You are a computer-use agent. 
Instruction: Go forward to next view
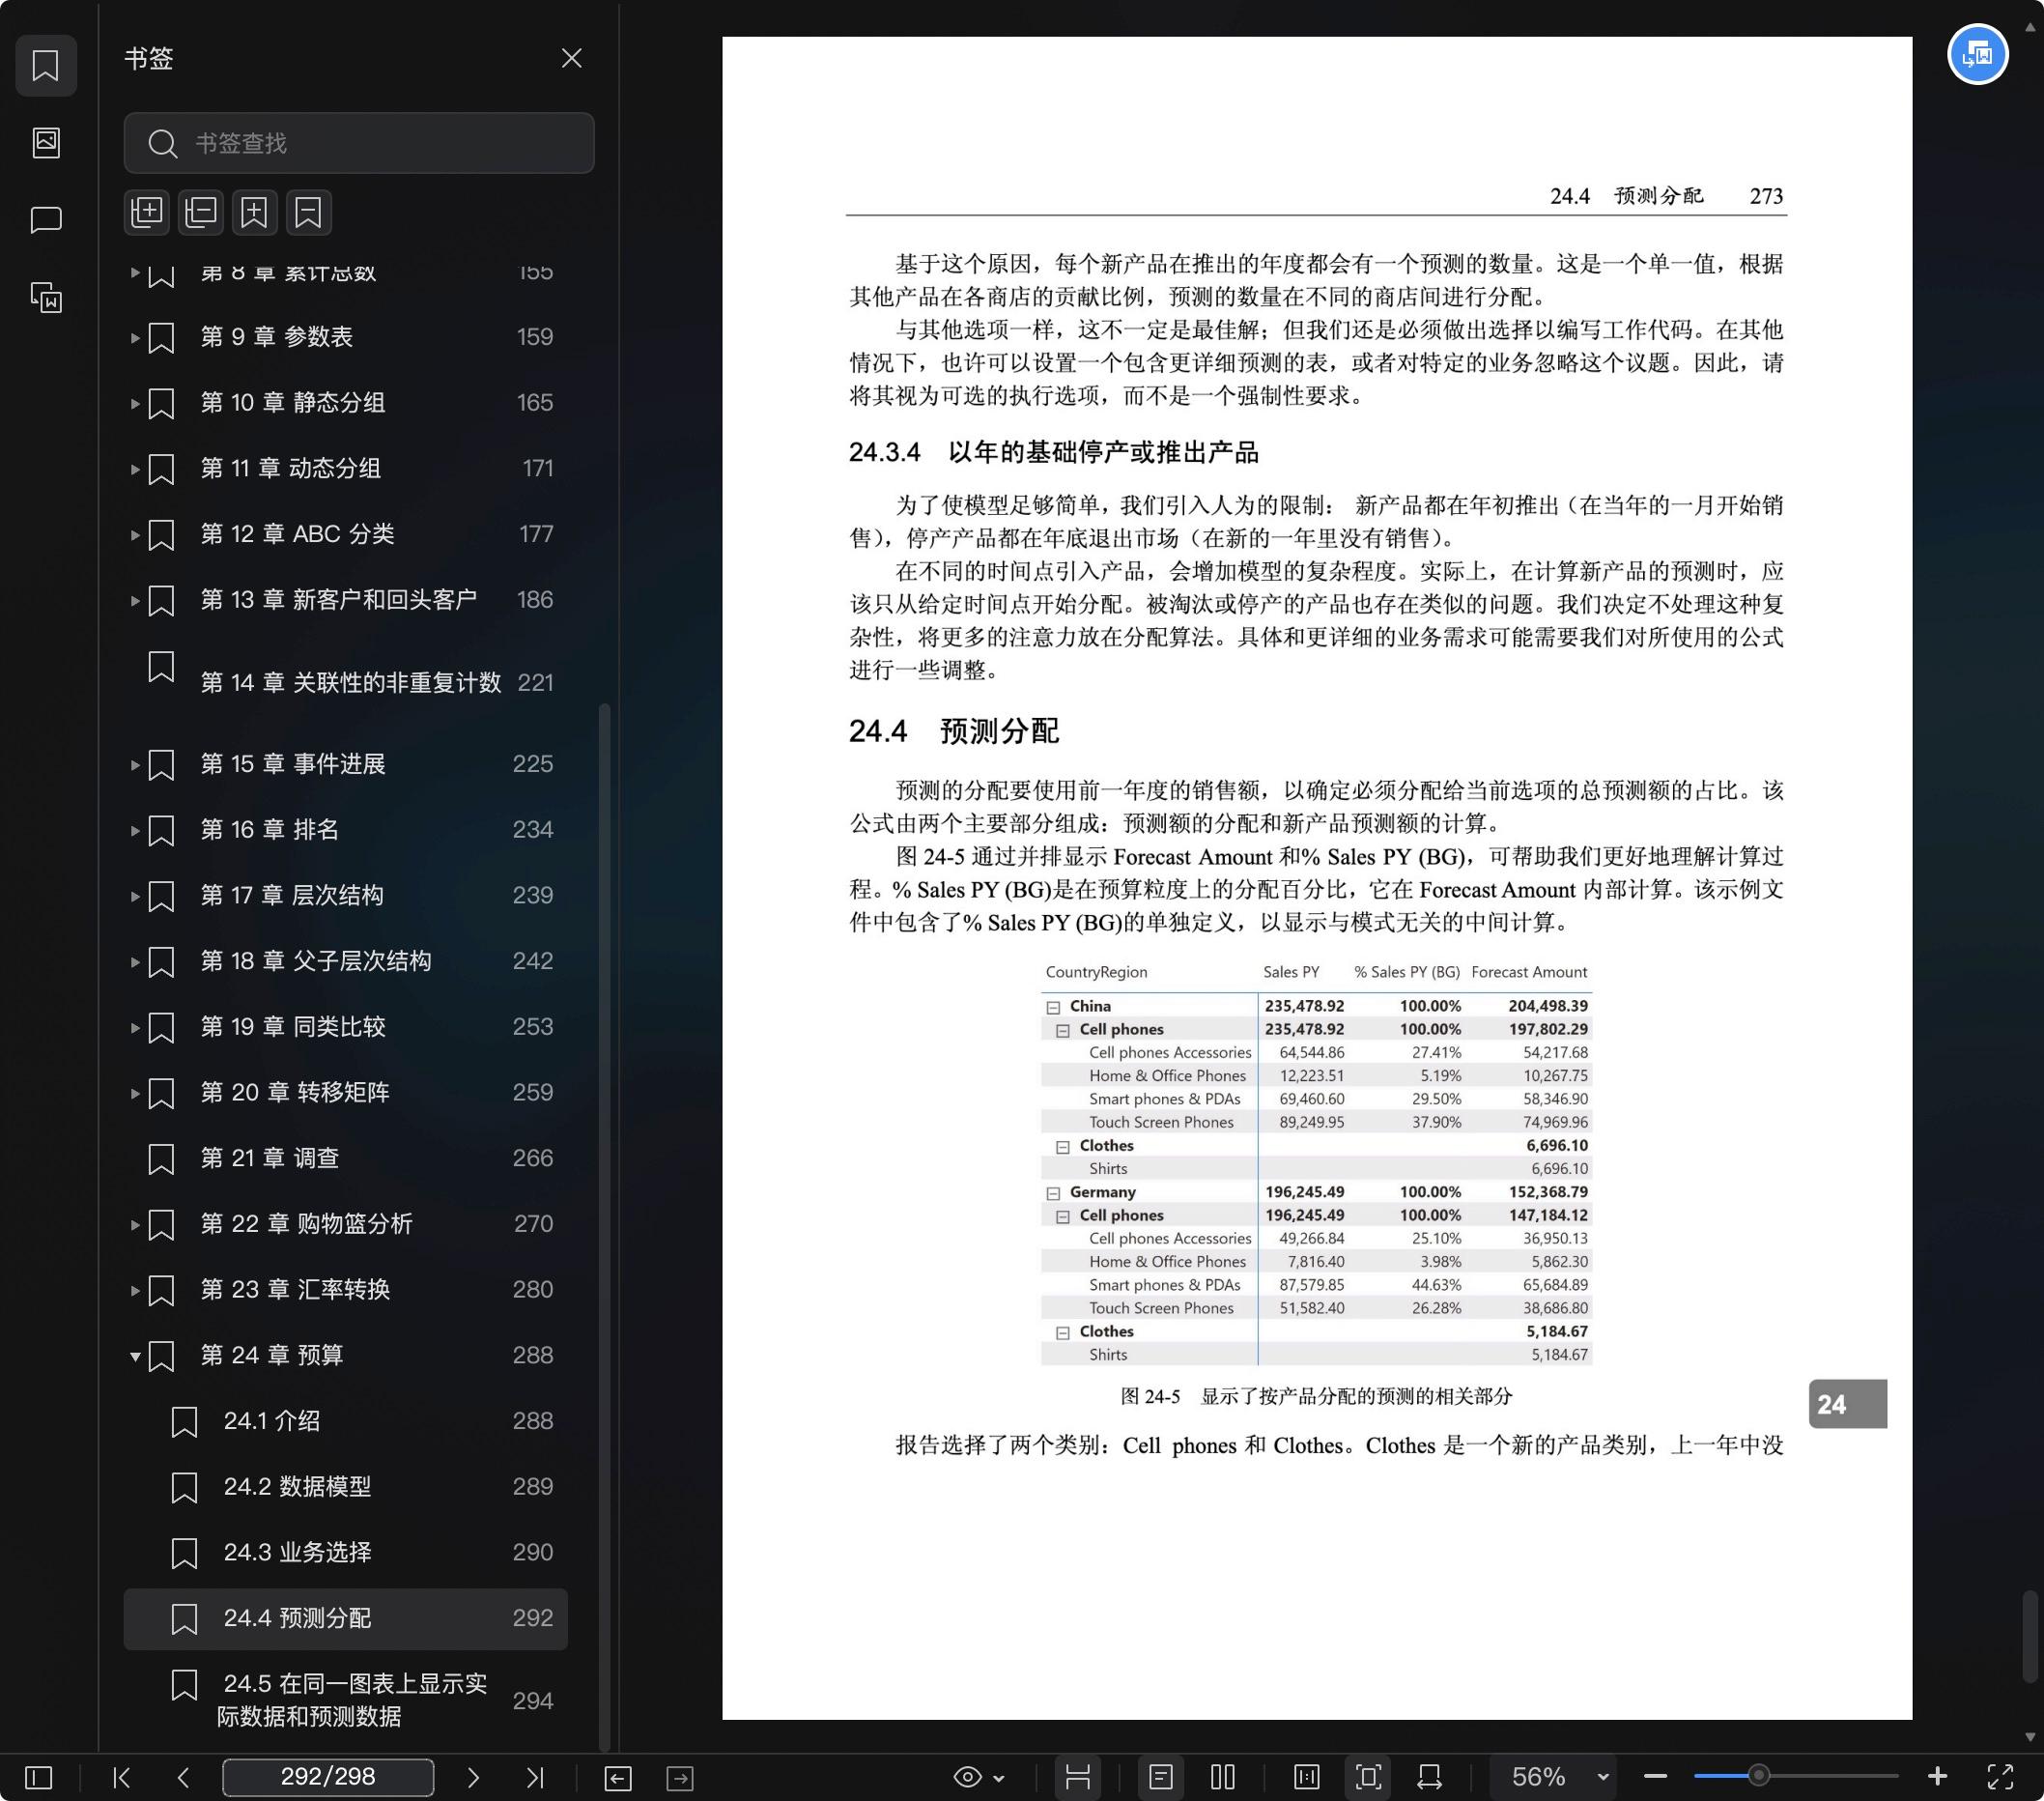pos(680,1778)
